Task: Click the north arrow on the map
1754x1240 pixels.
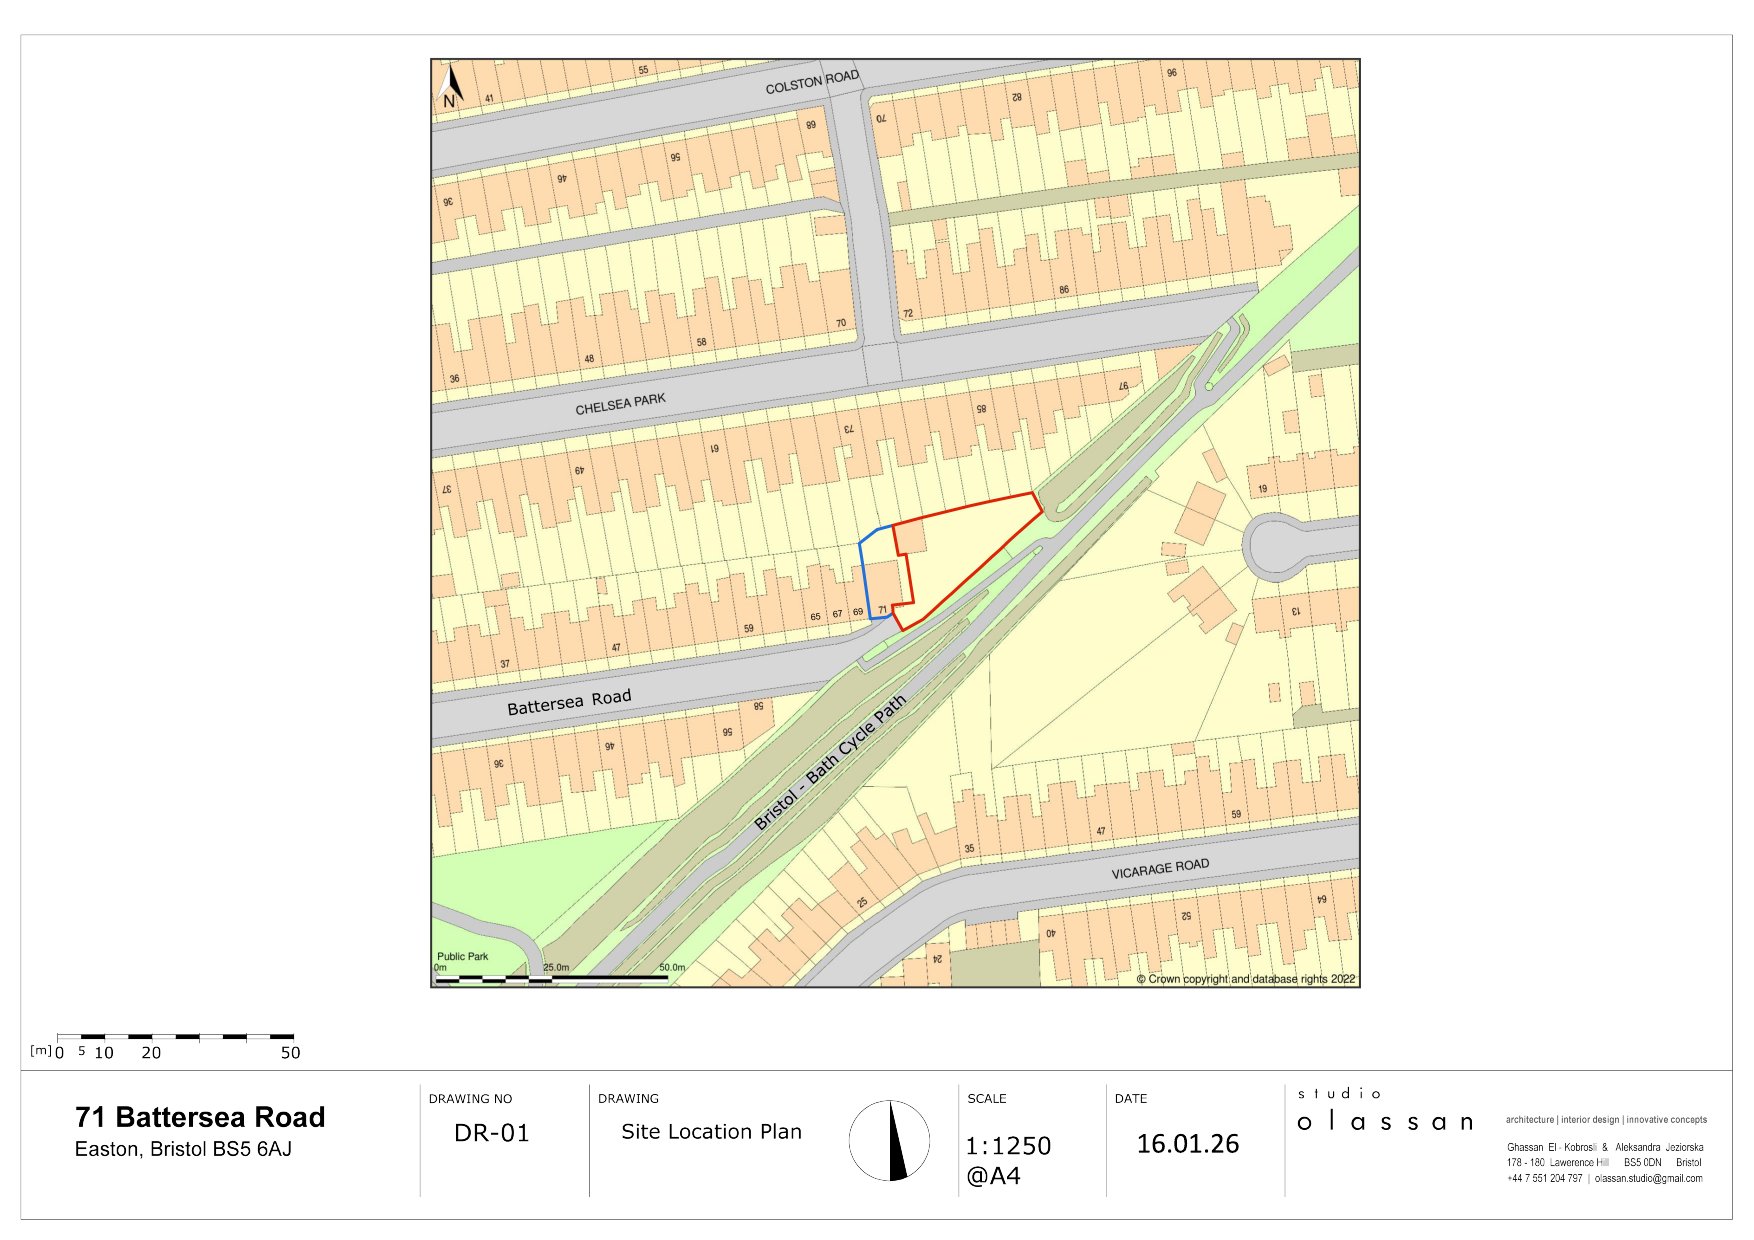Action: pyautogui.click(x=451, y=87)
